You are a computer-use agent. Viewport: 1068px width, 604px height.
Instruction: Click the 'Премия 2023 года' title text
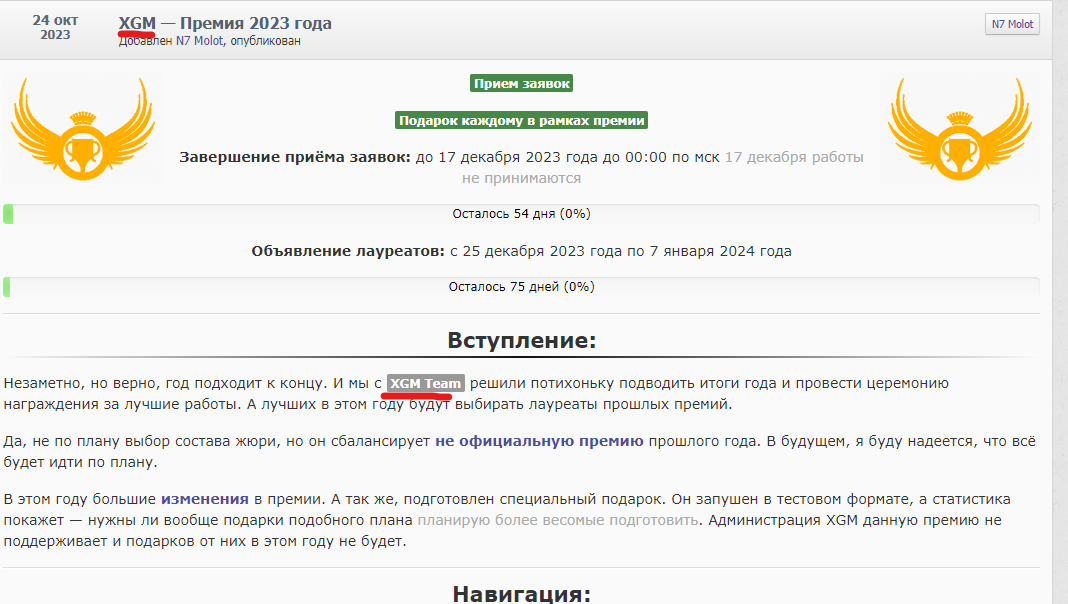tap(255, 23)
